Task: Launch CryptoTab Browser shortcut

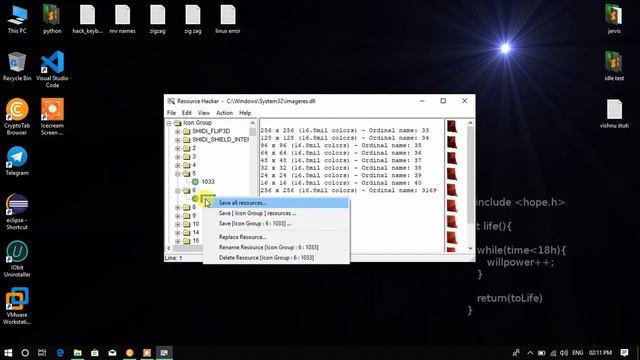Action: point(17,117)
